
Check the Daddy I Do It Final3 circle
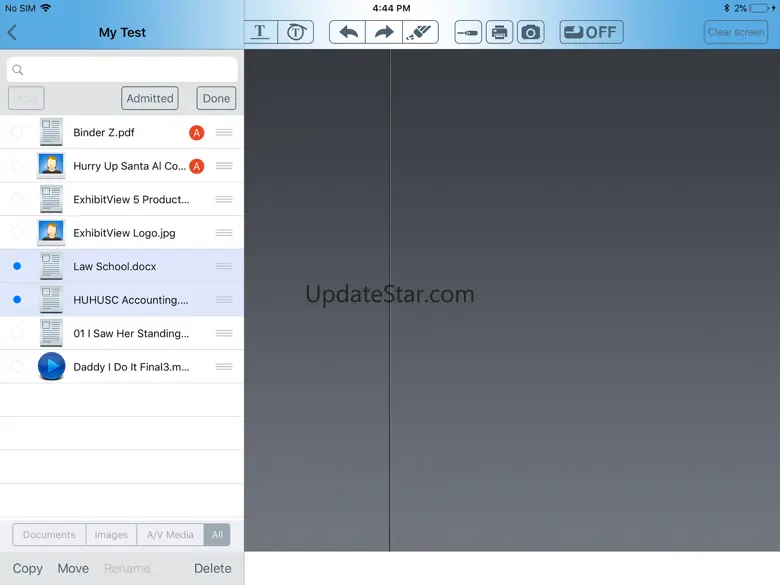(x=17, y=367)
